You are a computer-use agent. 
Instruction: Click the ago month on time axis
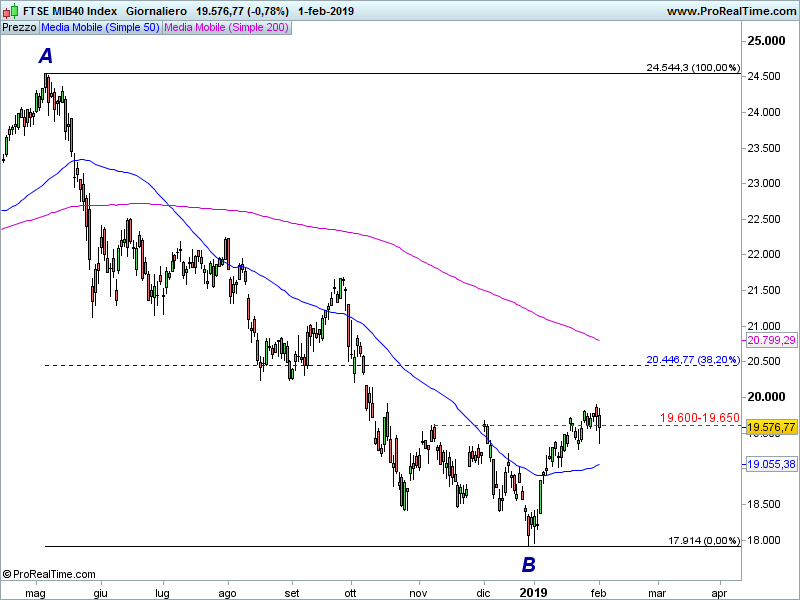click(227, 593)
